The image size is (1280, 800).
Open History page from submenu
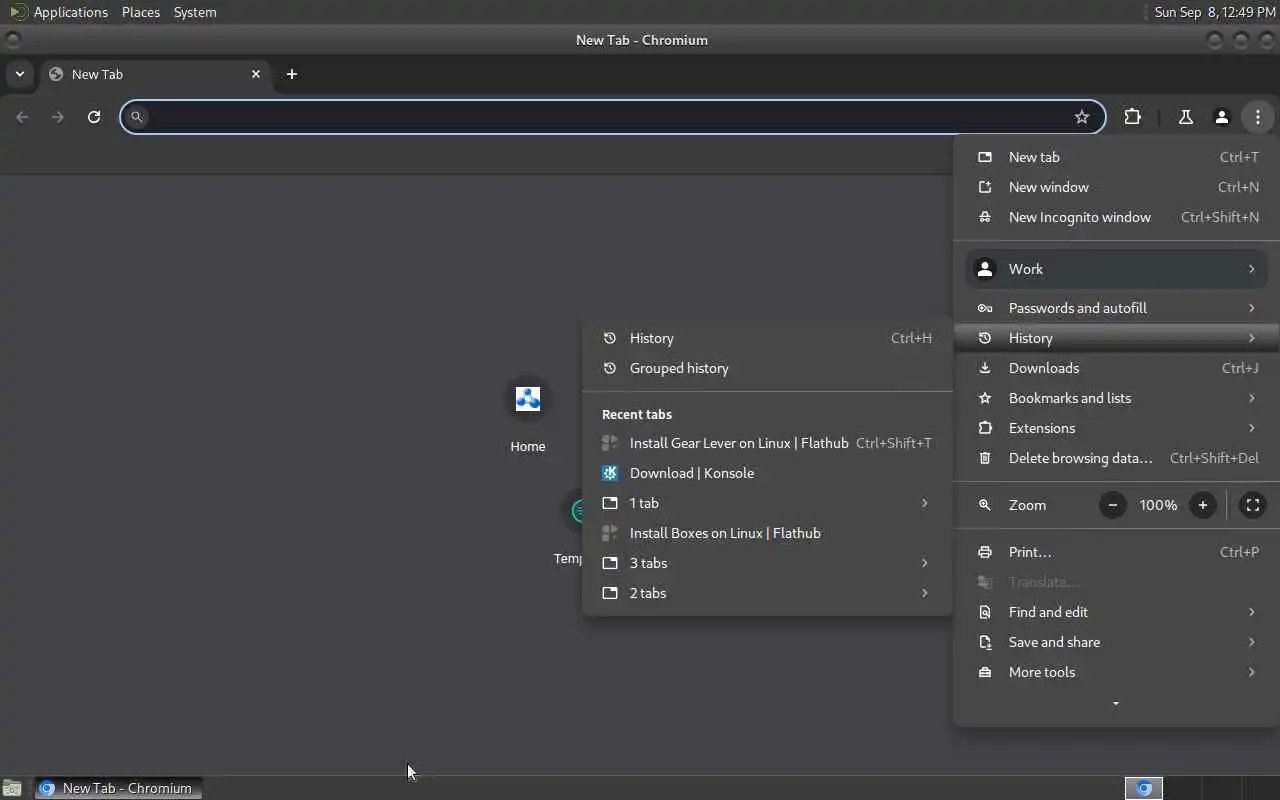coord(767,338)
